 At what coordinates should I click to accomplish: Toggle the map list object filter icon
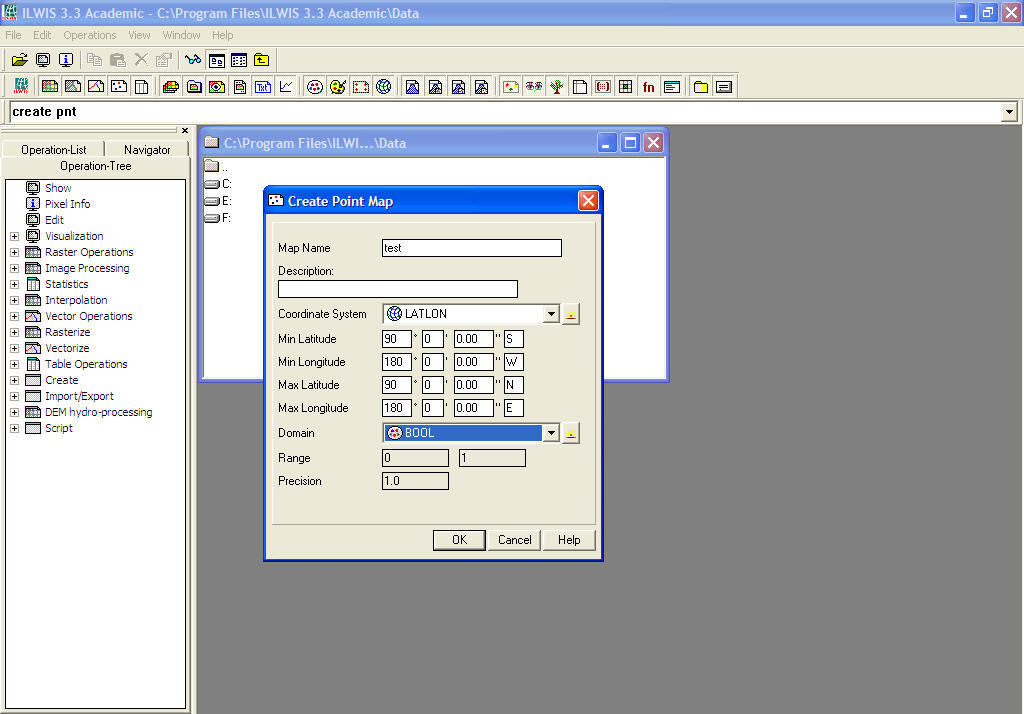(x=171, y=86)
